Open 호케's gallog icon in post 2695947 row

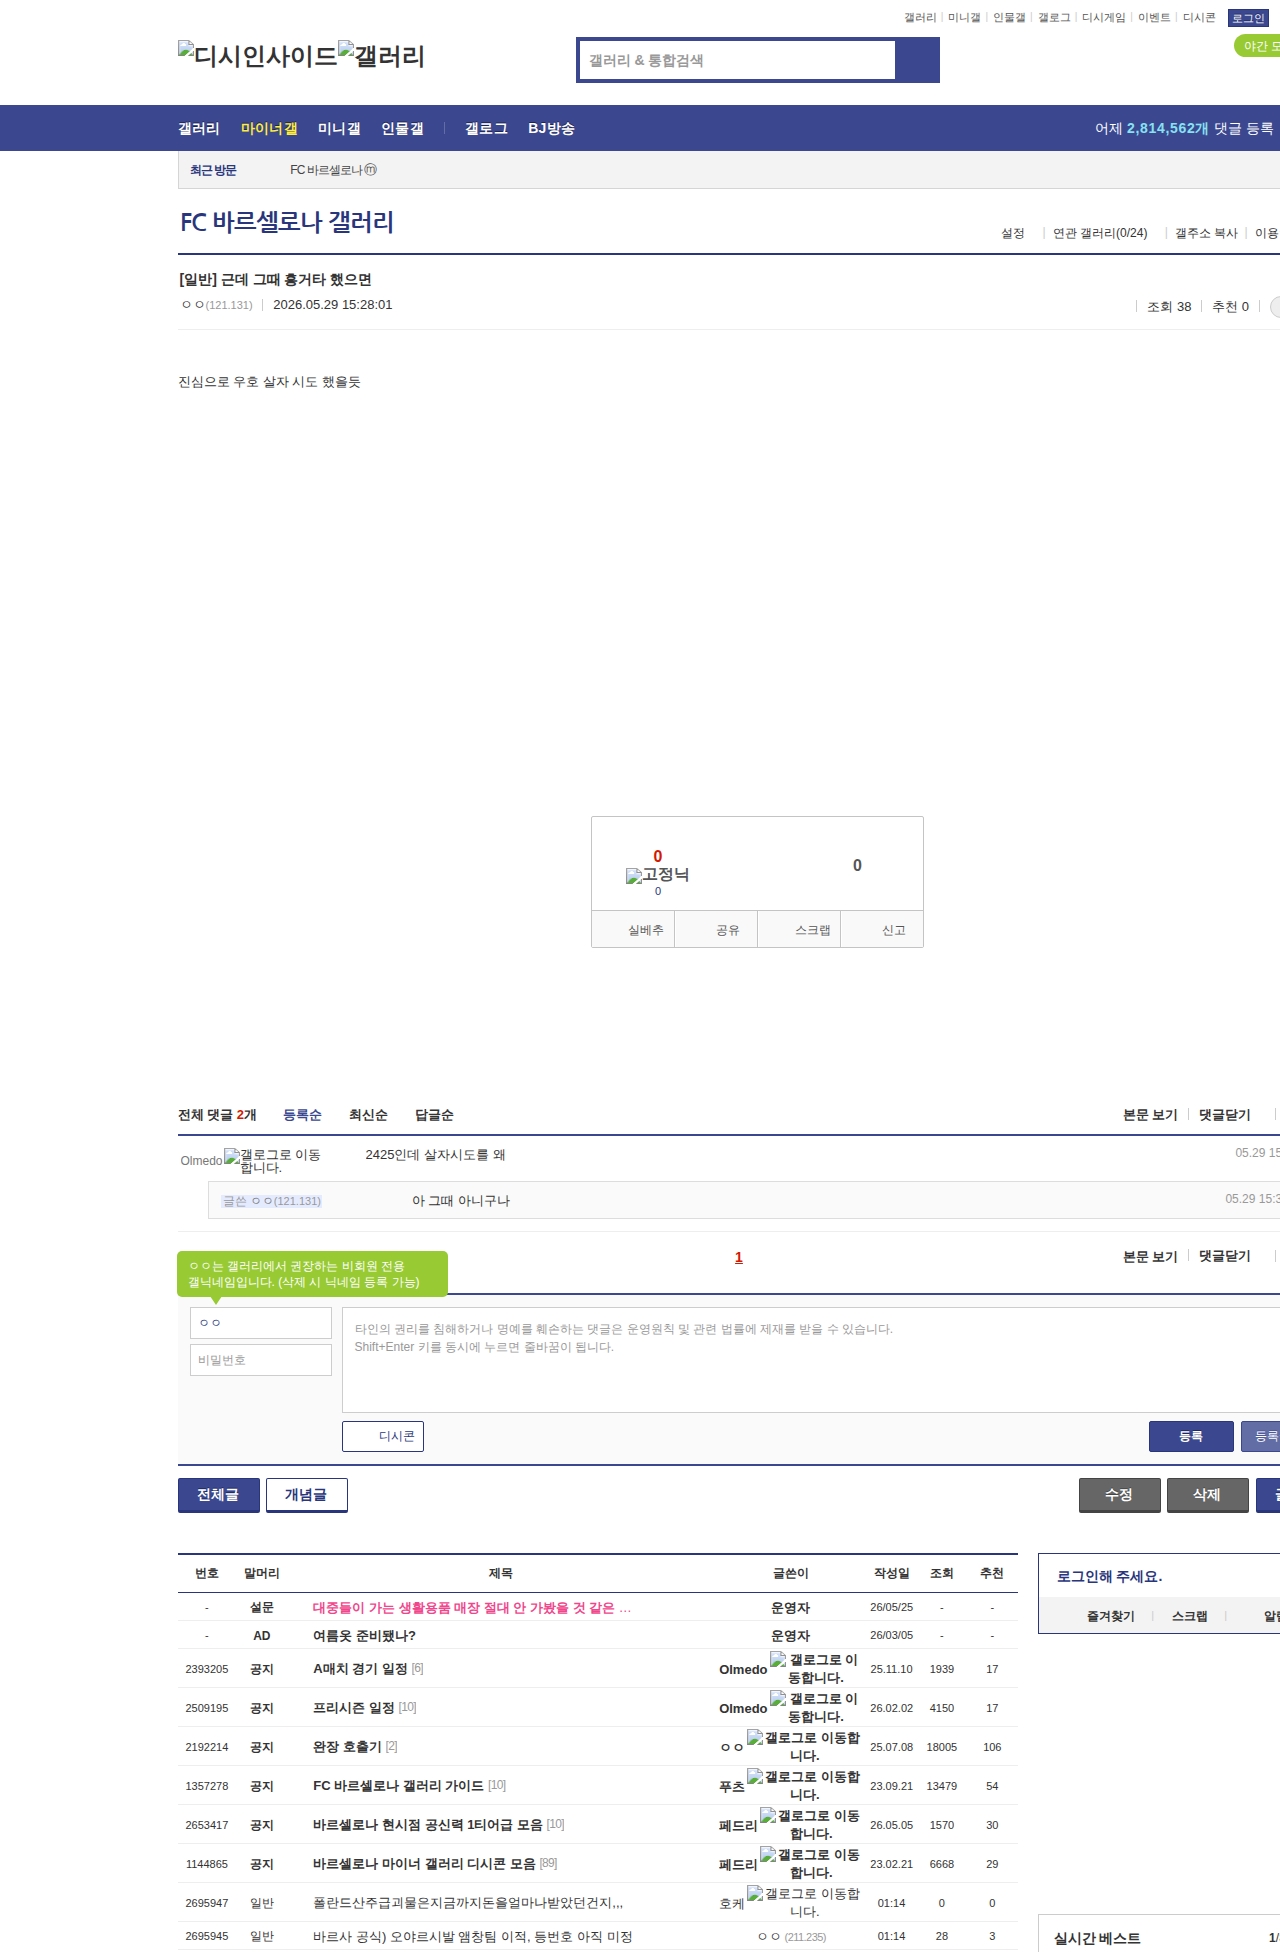pyautogui.click(x=803, y=1903)
